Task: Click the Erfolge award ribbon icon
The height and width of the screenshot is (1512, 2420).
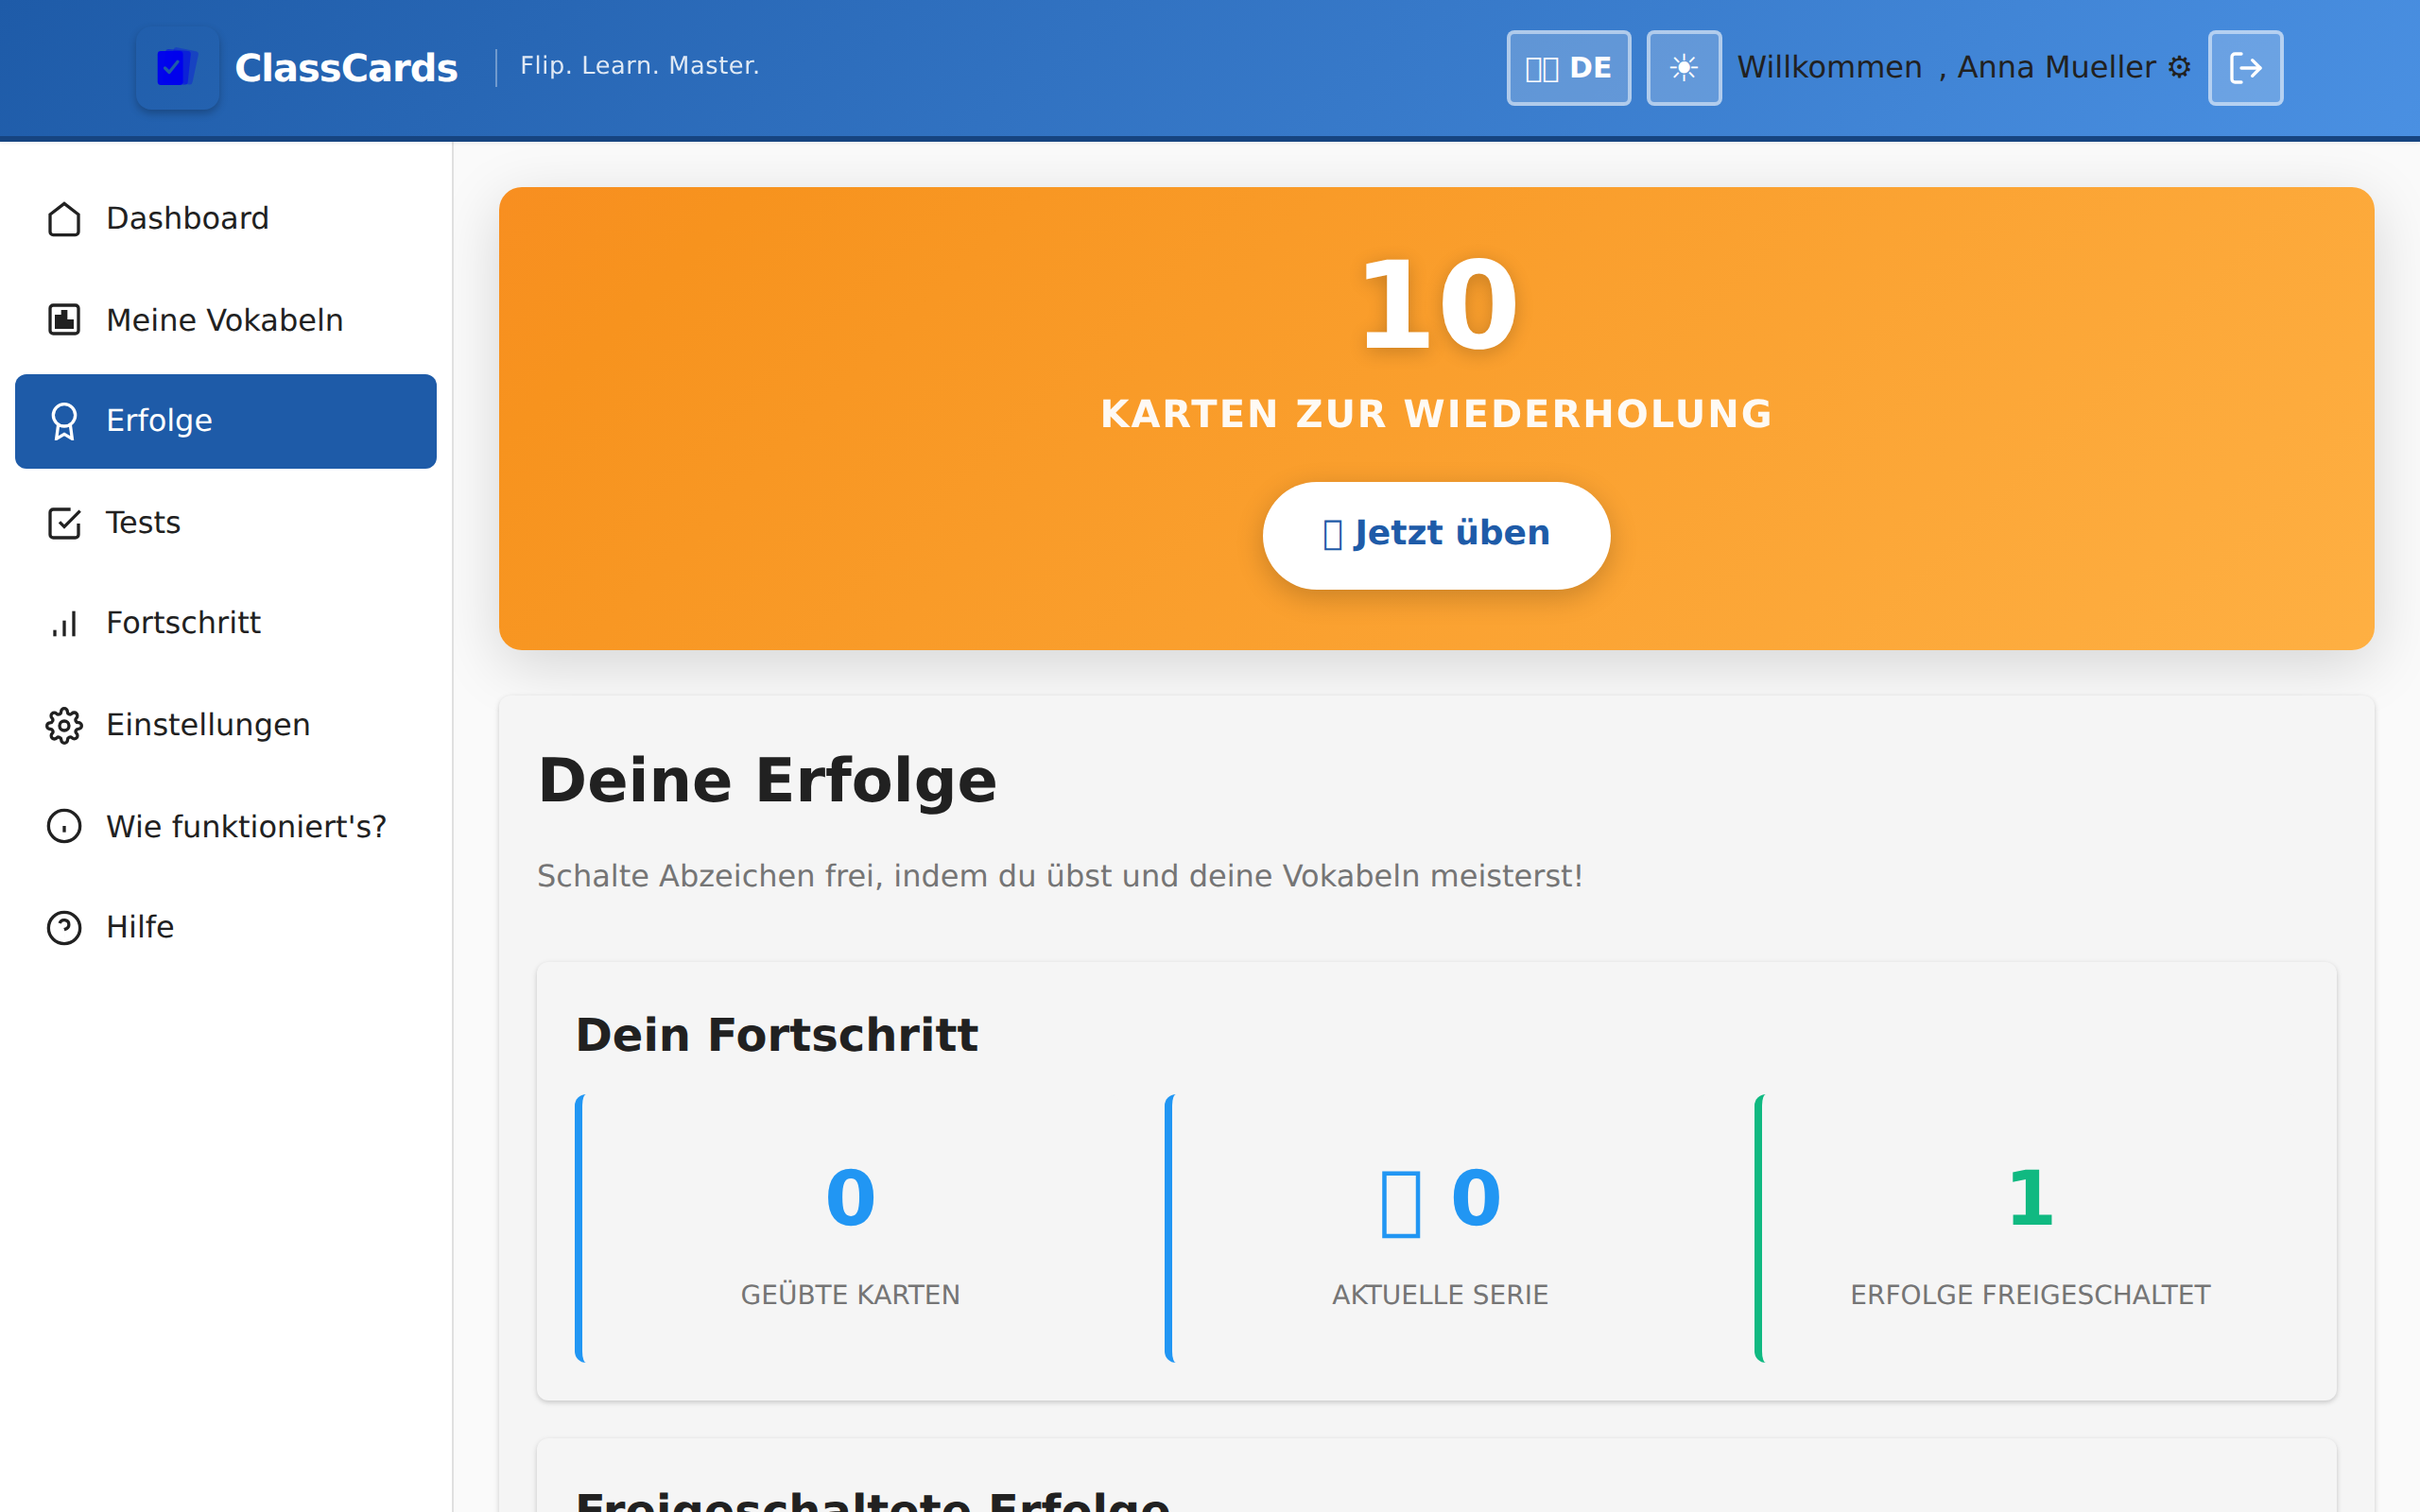Action: (x=64, y=421)
